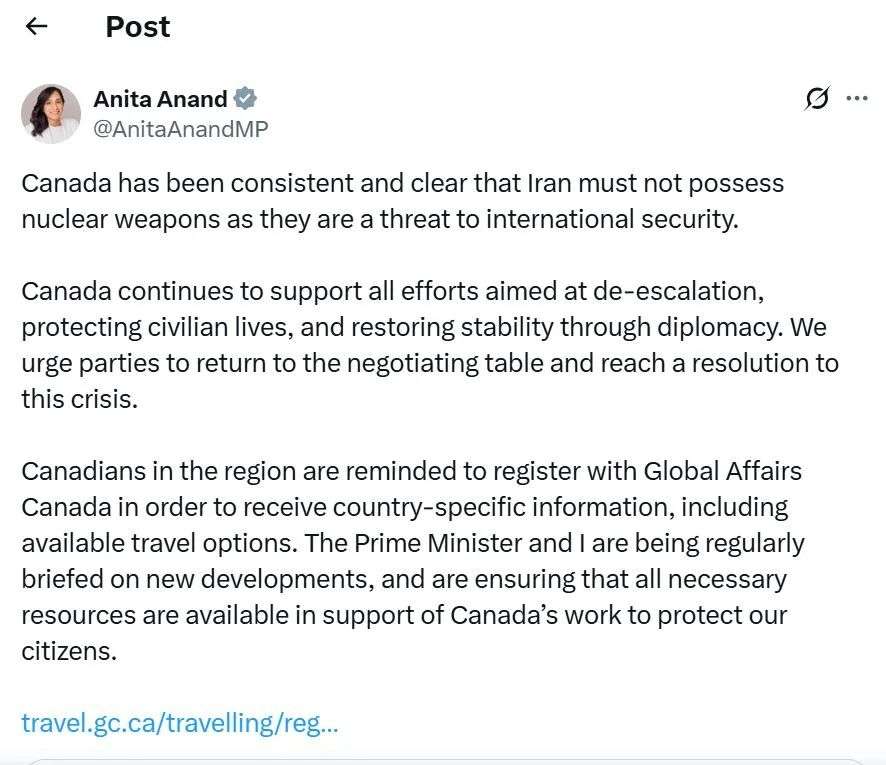Visit the @AnitaAnandMP handle
Image resolution: width=886 pixels, height=765 pixels.
pos(181,129)
